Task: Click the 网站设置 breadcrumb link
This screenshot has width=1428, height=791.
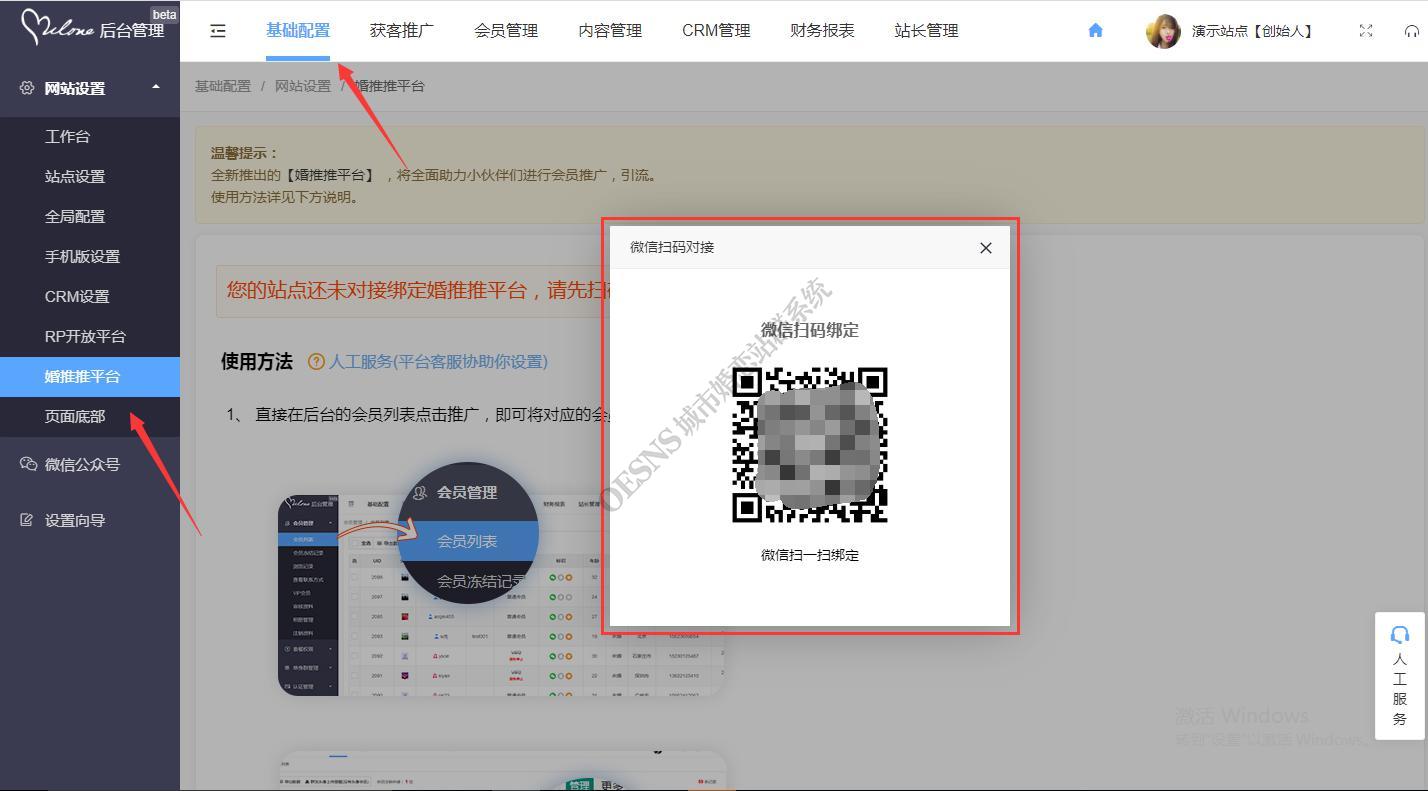Action: click(x=303, y=86)
